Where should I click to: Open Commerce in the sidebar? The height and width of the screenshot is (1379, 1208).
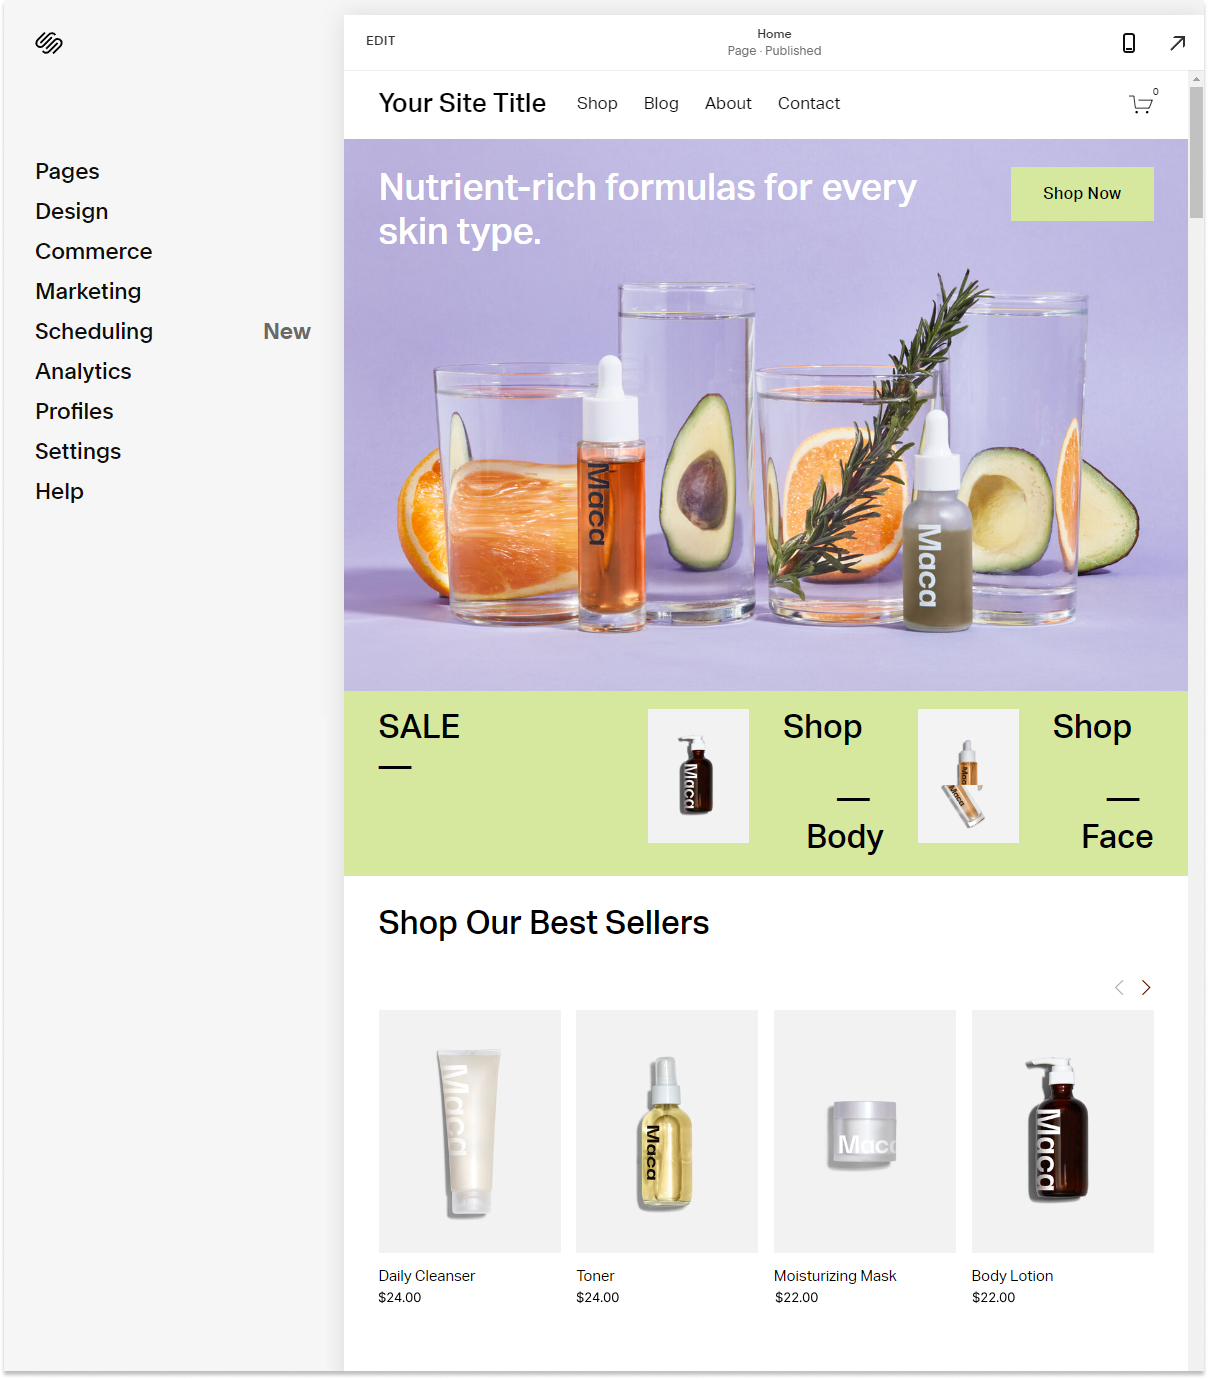tap(94, 251)
